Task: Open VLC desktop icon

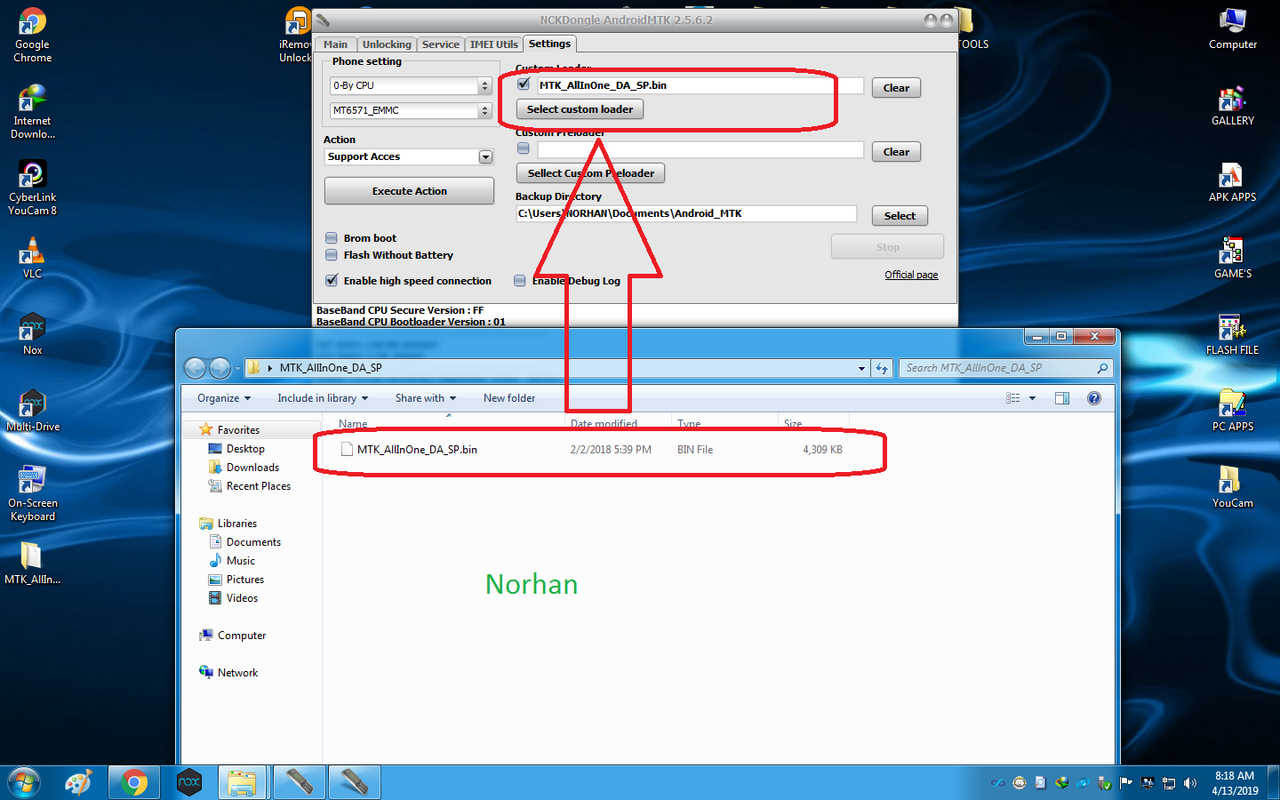Action: pos(32,257)
